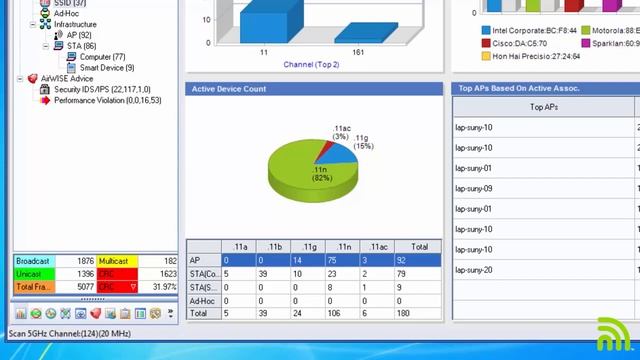Click the Broadcast frame counter label
640x360 pixels.
coord(34,261)
